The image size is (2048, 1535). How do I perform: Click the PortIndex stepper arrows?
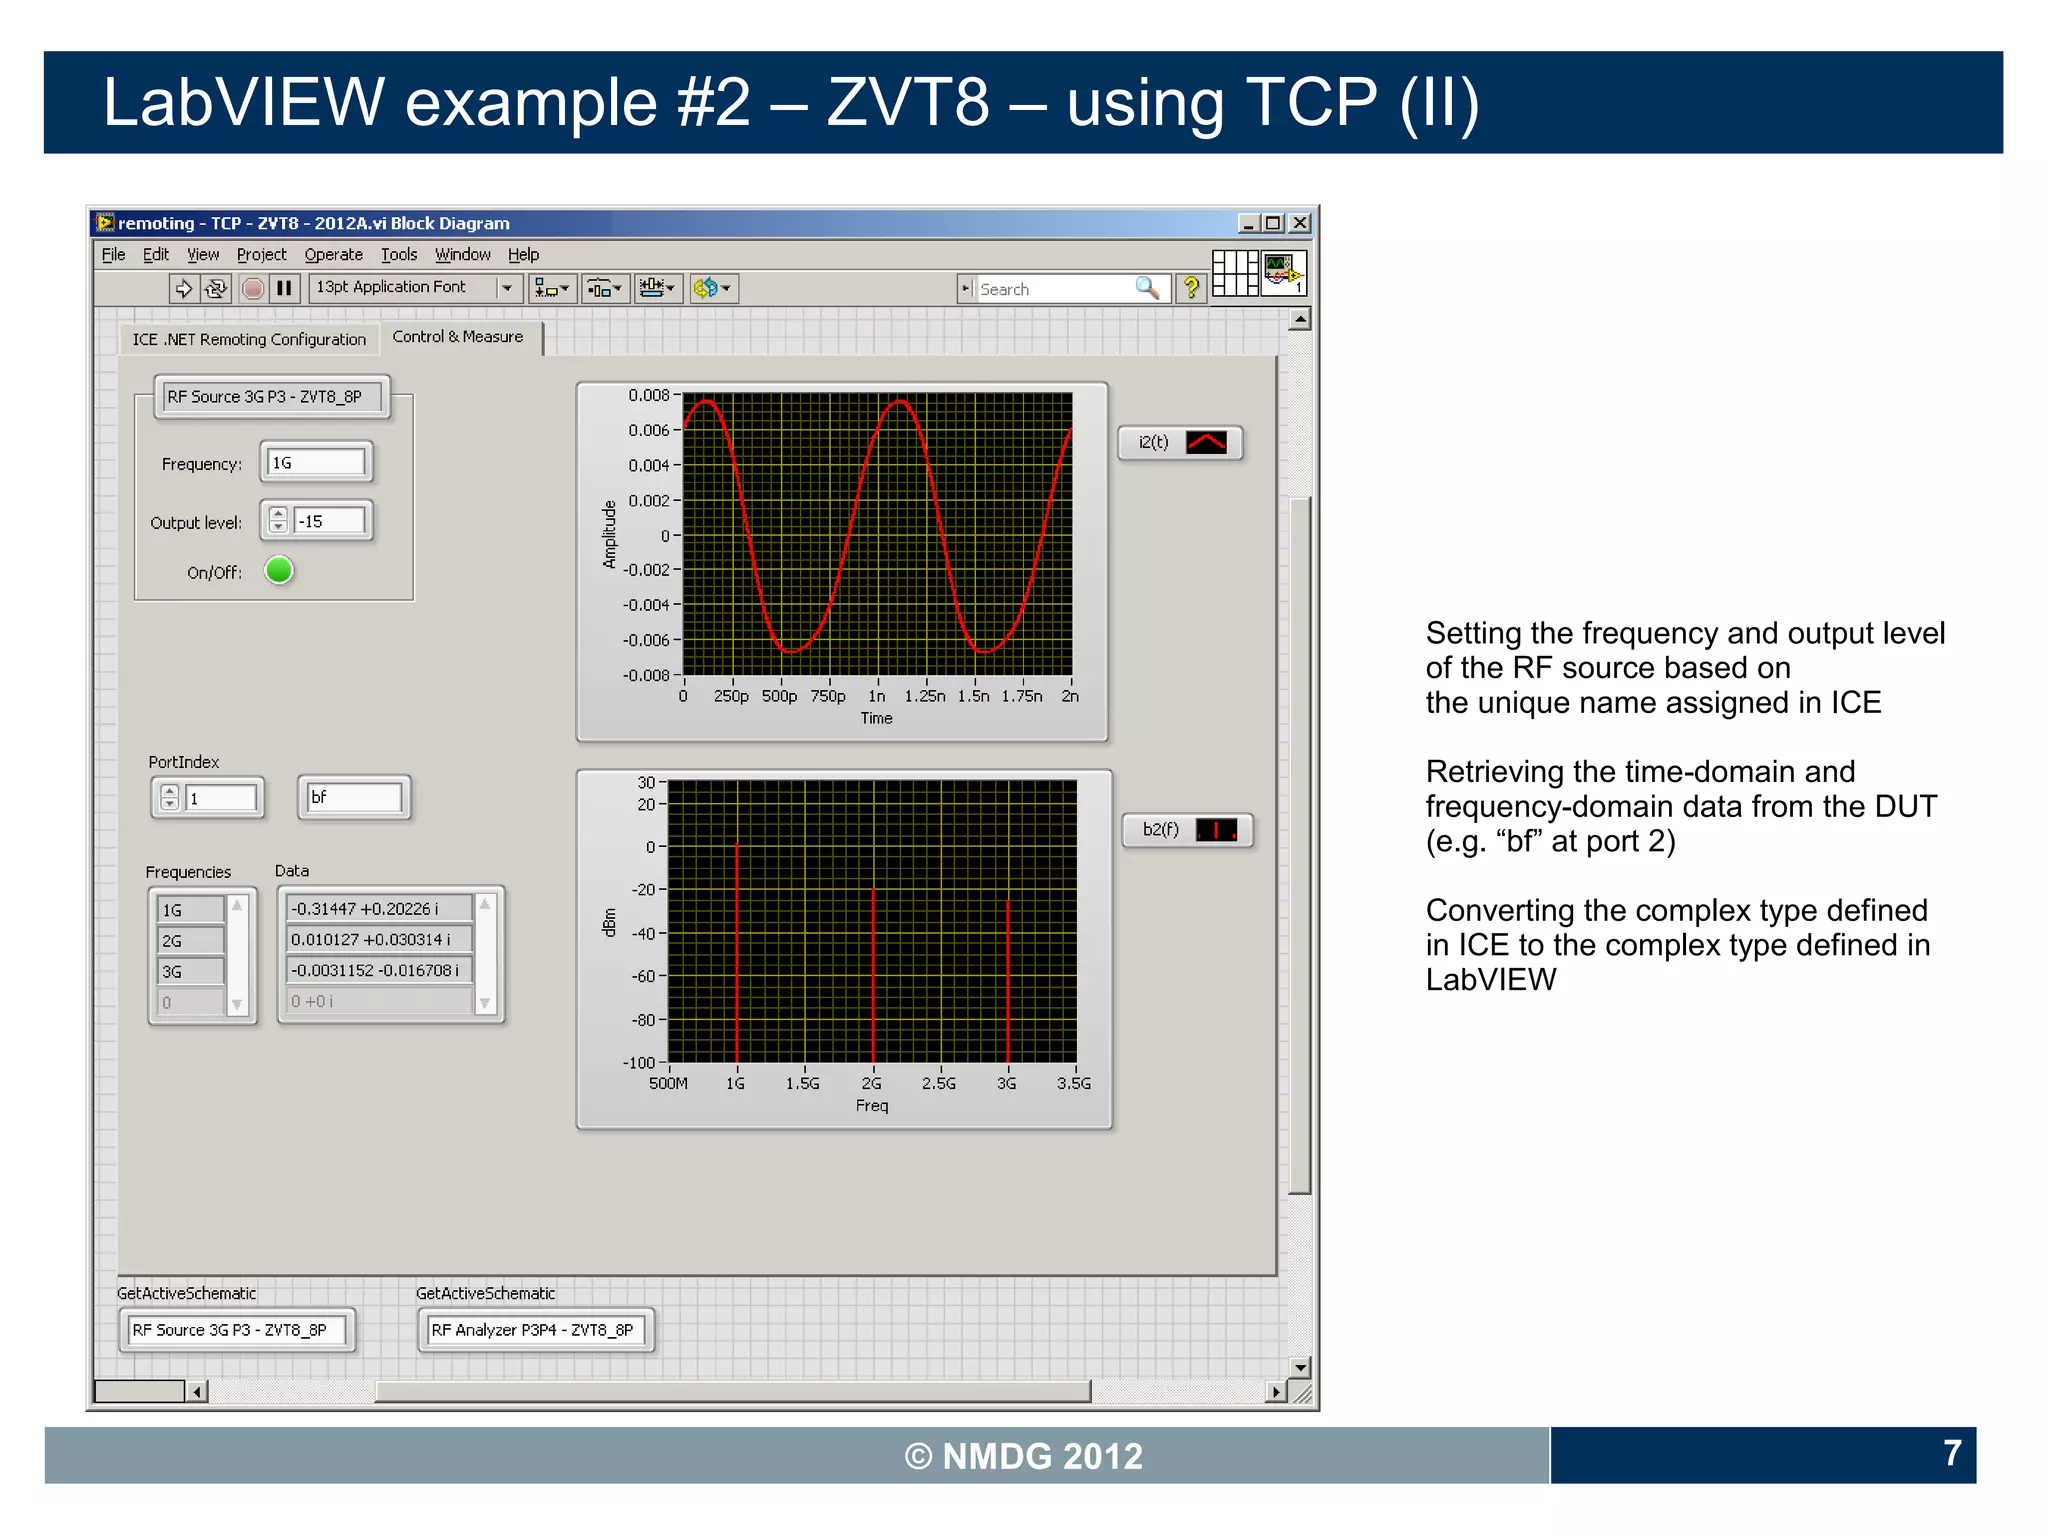(170, 798)
